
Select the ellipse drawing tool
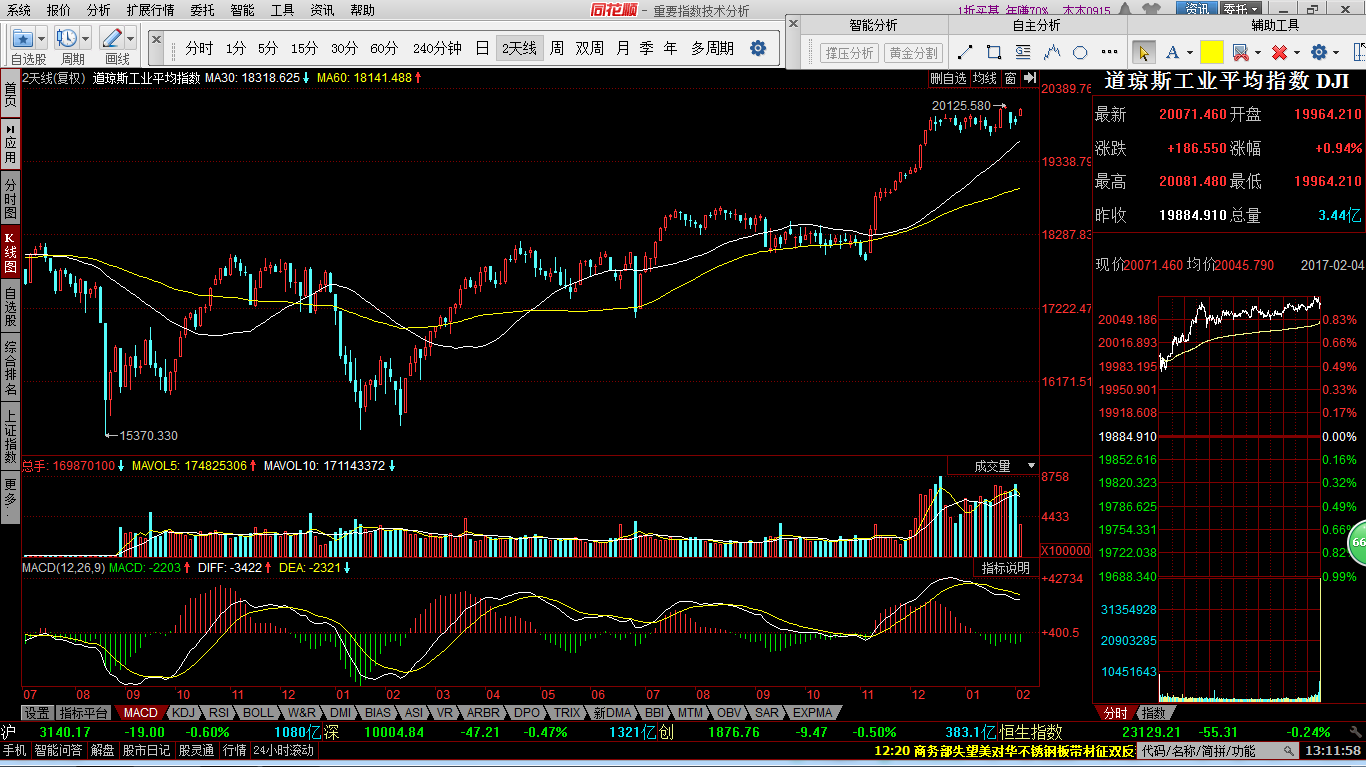coord(1080,52)
